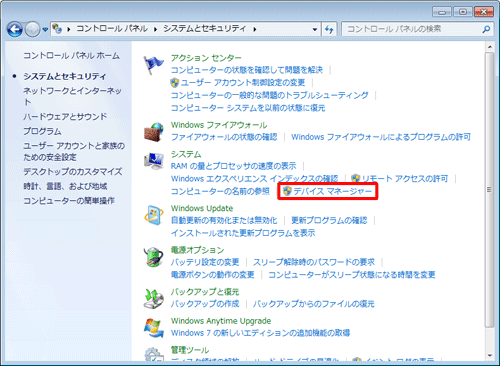
Task: Go to コントロール パネル ホーム
Action: [x=71, y=55]
